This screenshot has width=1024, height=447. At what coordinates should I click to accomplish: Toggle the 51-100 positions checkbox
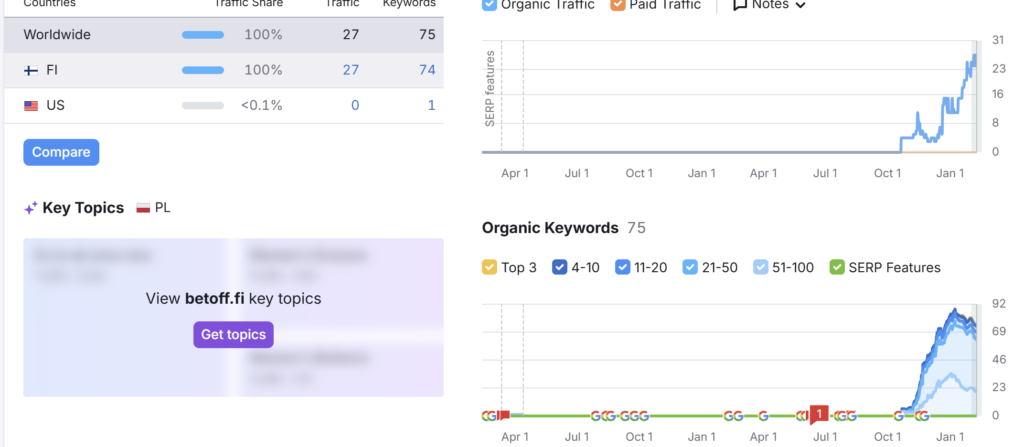pyautogui.click(x=762, y=267)
